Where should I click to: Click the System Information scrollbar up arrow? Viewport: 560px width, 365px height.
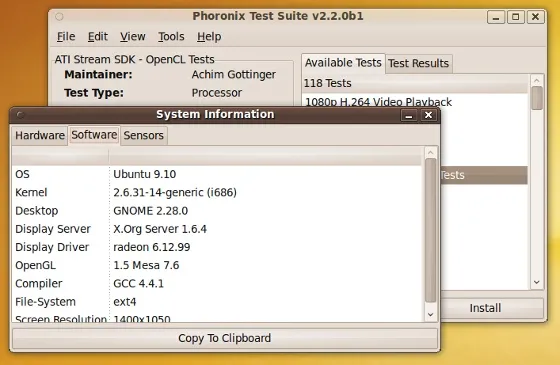click(x=430, y=153)
